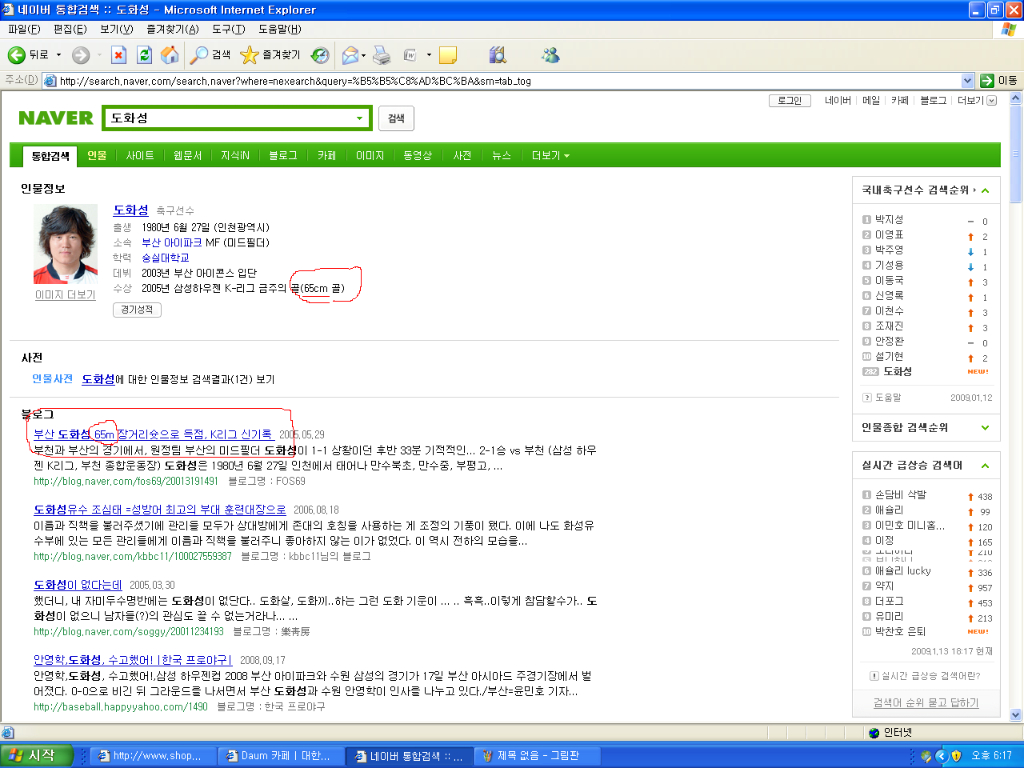This screenshot has width=1024, height=768.
Task: Switch to the 이미지 search tab
Action: tap(370, 155)
